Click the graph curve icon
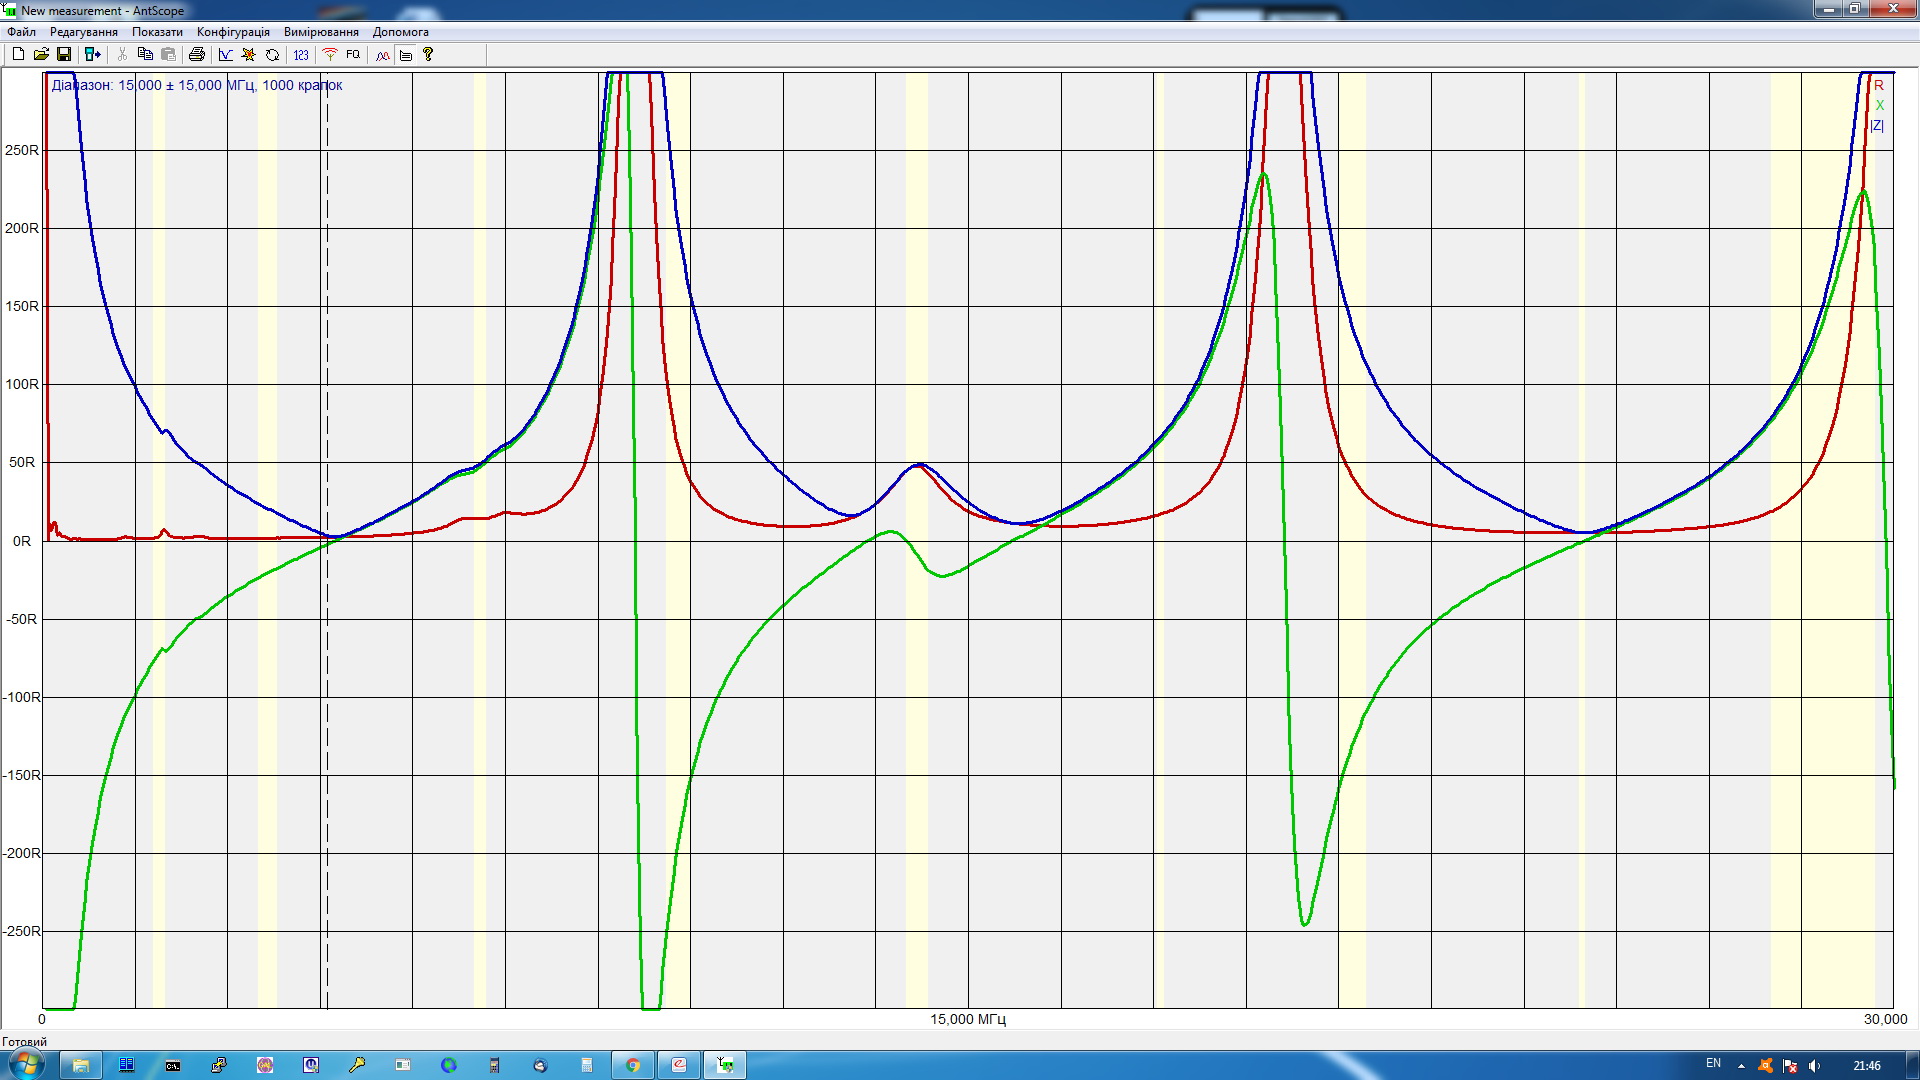Image resolution: width=1920 pixels, height=1080 pixels. (x=226, y=55)
